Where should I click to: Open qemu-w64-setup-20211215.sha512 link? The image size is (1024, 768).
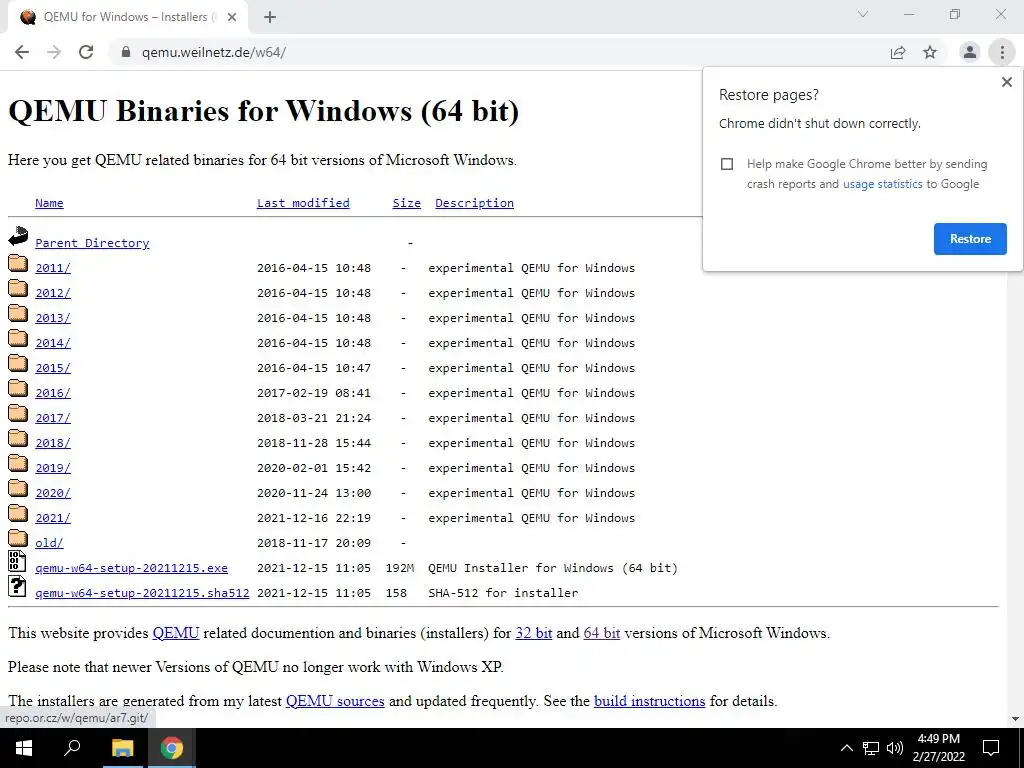[142, 593]
